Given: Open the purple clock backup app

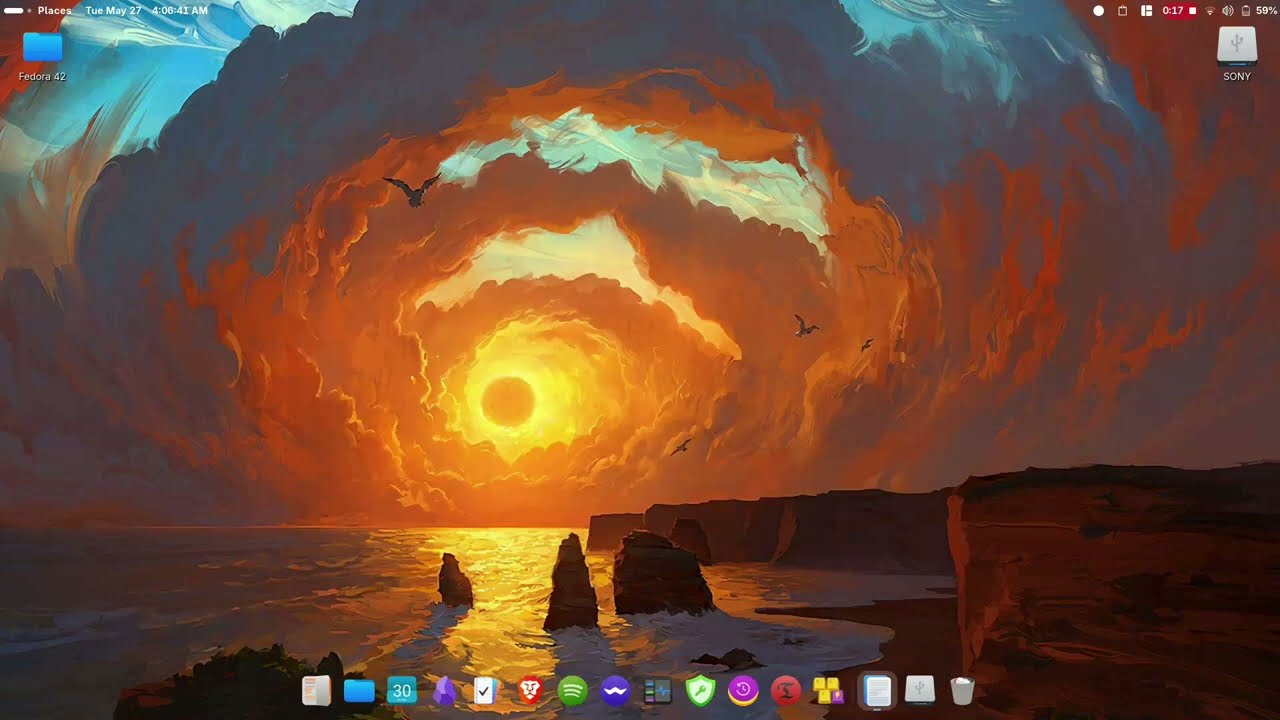Looking at the screenshot, I should pyautogui.click(x=743, y=690).
